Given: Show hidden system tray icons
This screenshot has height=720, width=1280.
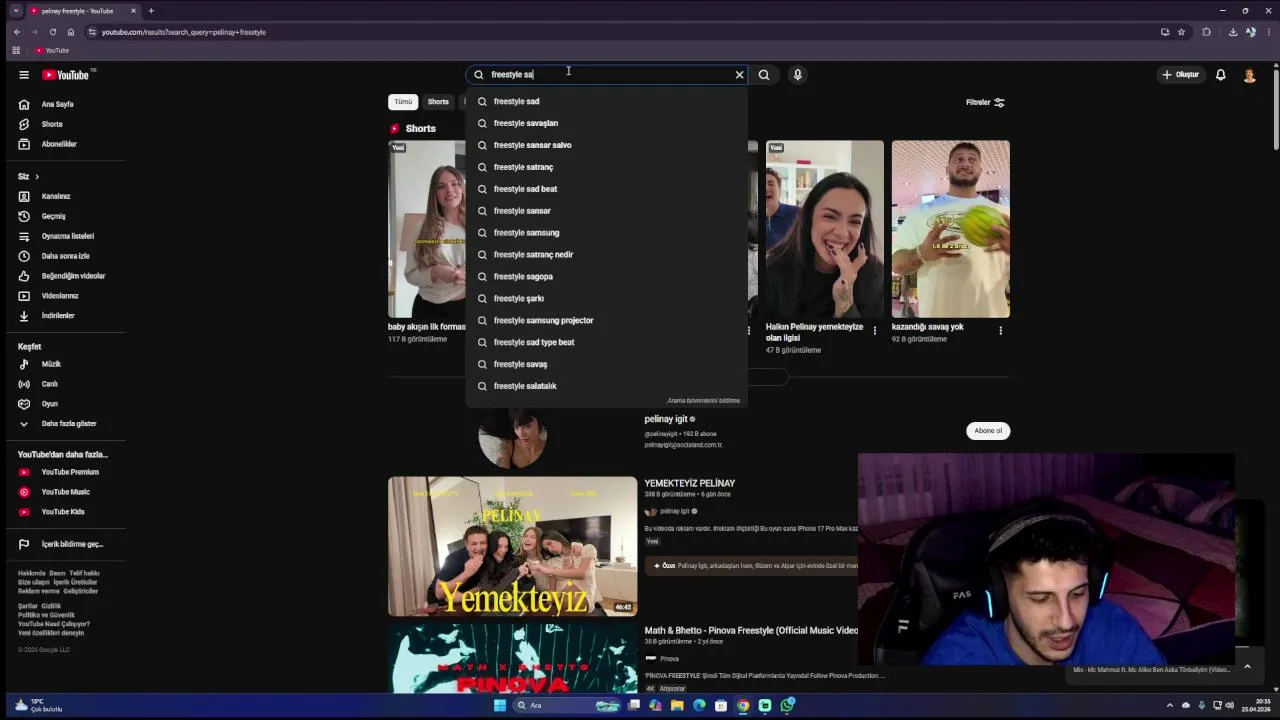Looking at the screenshot, I should [x=1169, y=705].
